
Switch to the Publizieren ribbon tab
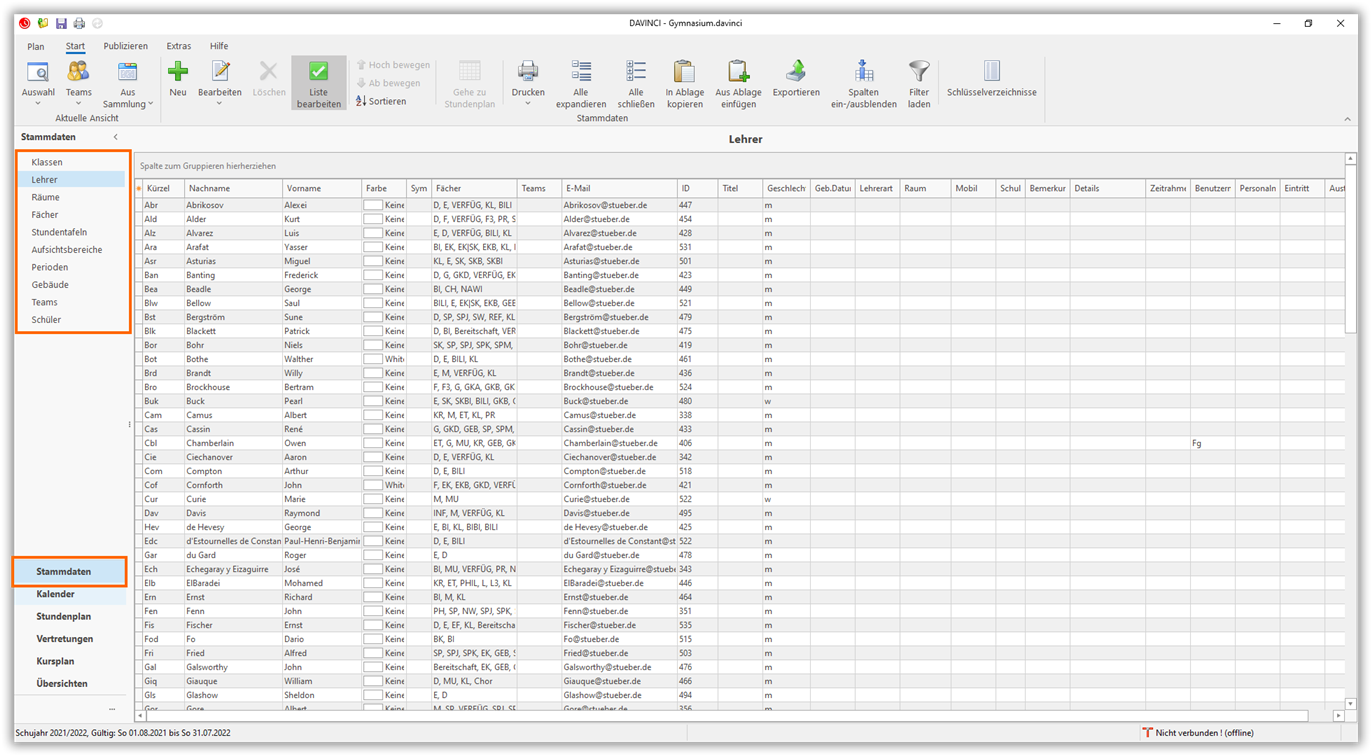126,46
